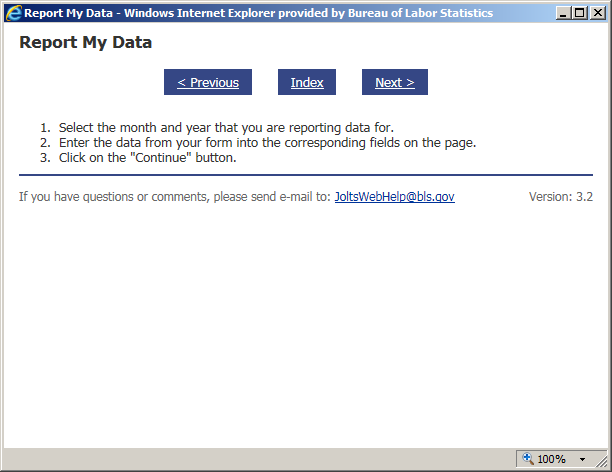This screenshot has width=612, height=472.
Task: Click the 'Version: 3.2' text
Action: (561, 196)
